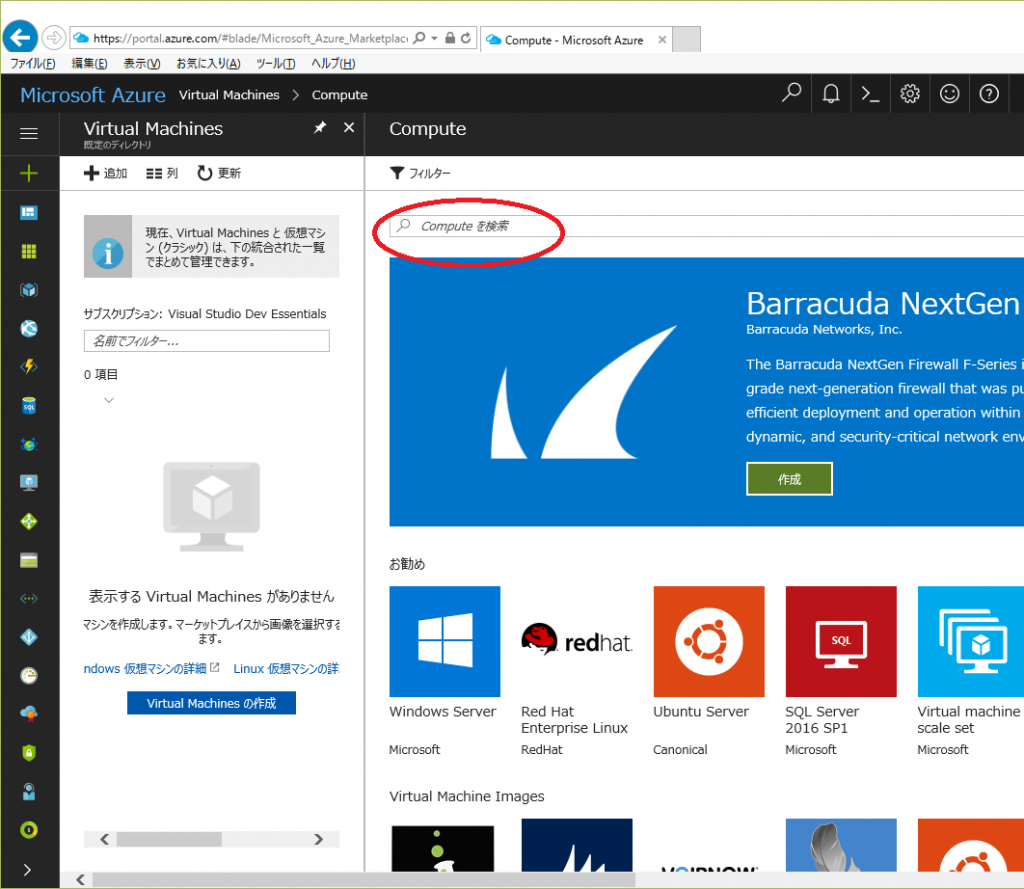Close the Compute - Microsoft Azure tab
The width and height of the screenshot is (1024, 889).
pos(662,40)
